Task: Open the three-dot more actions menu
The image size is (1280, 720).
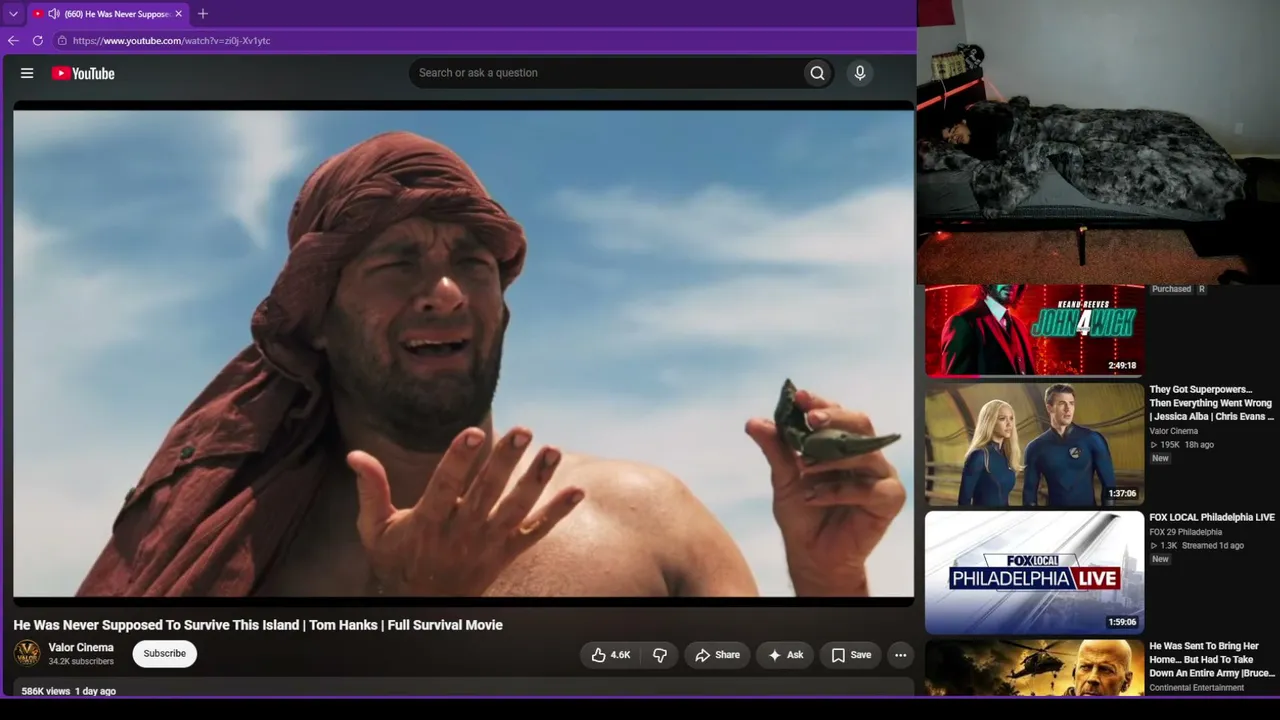Action: (900, 655)
